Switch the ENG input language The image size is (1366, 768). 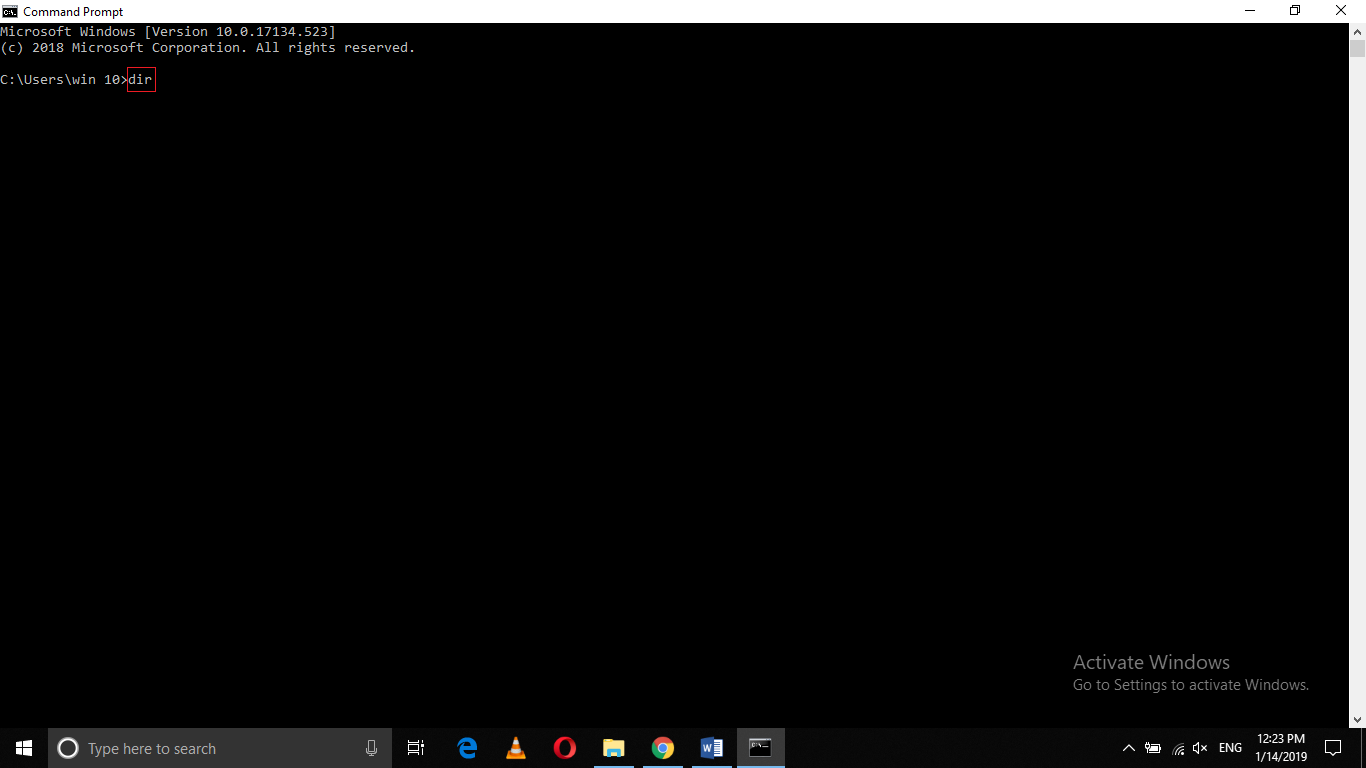[1229, 747]
